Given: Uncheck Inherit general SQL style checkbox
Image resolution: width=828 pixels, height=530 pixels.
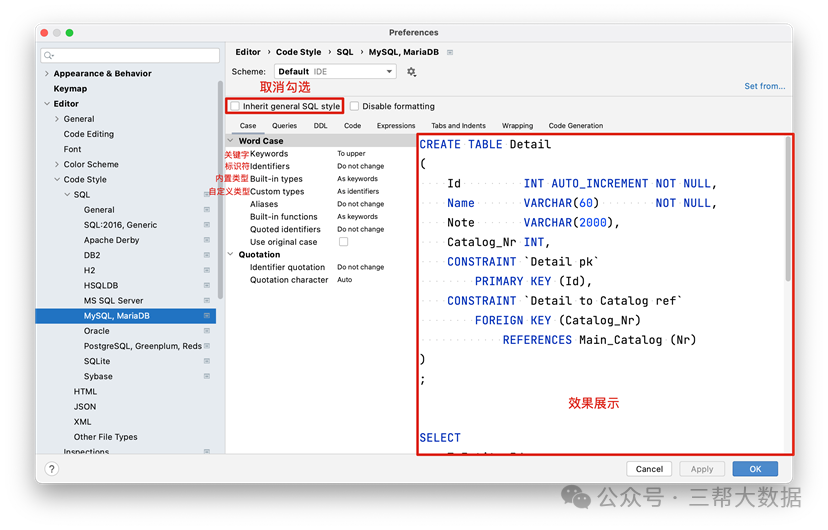Looking at the screenshot, I should 235,106.
